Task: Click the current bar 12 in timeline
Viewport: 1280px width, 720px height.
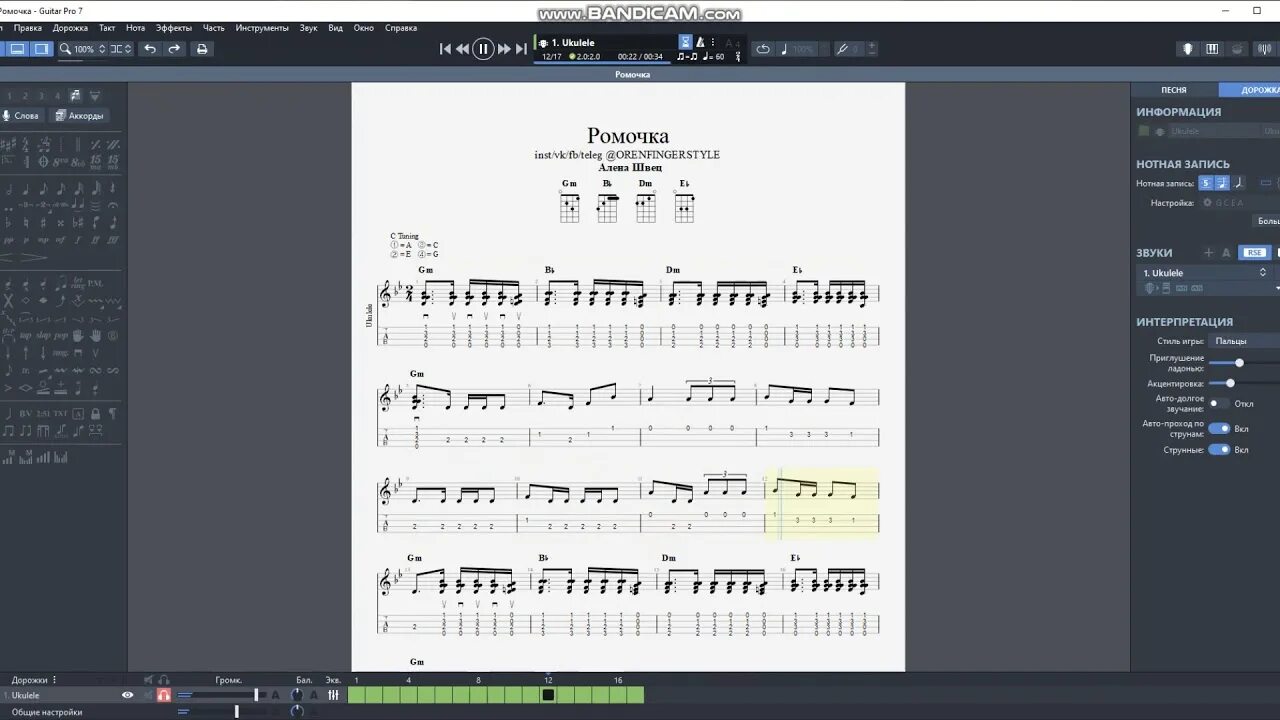Action: tap(548, 695)
